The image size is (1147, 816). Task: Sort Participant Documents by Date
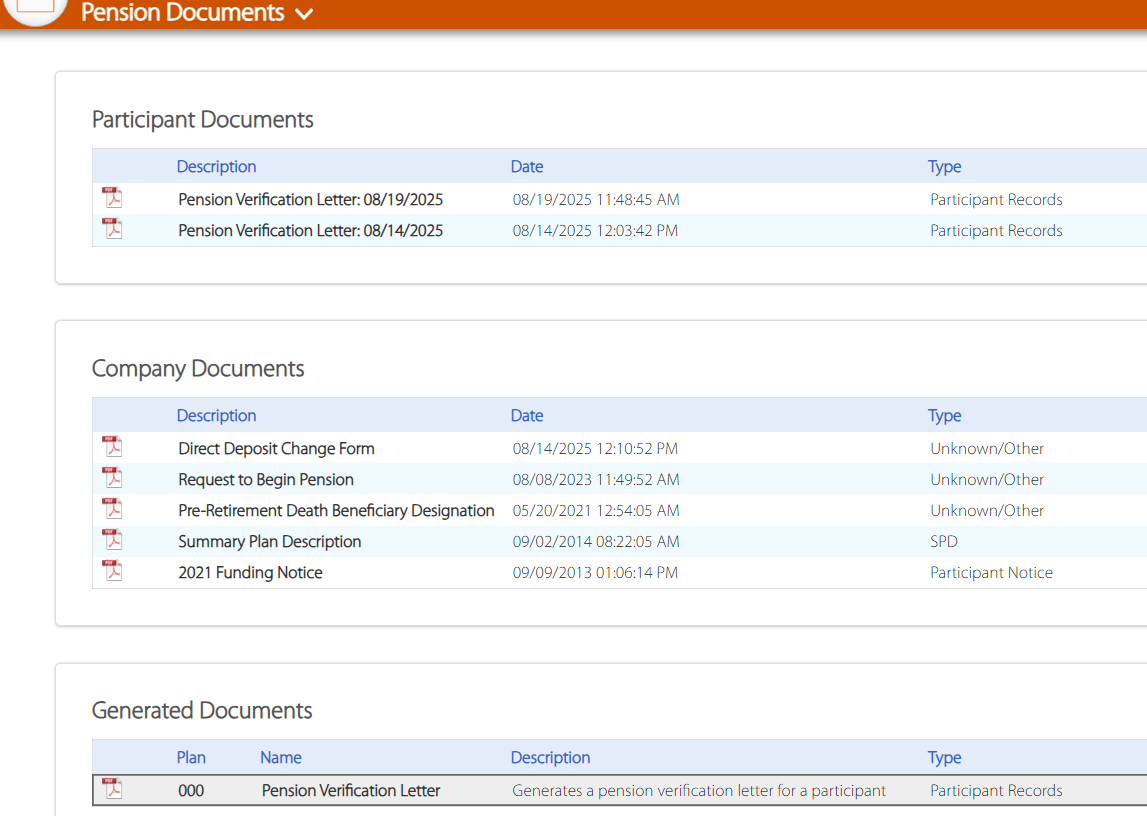527,167
